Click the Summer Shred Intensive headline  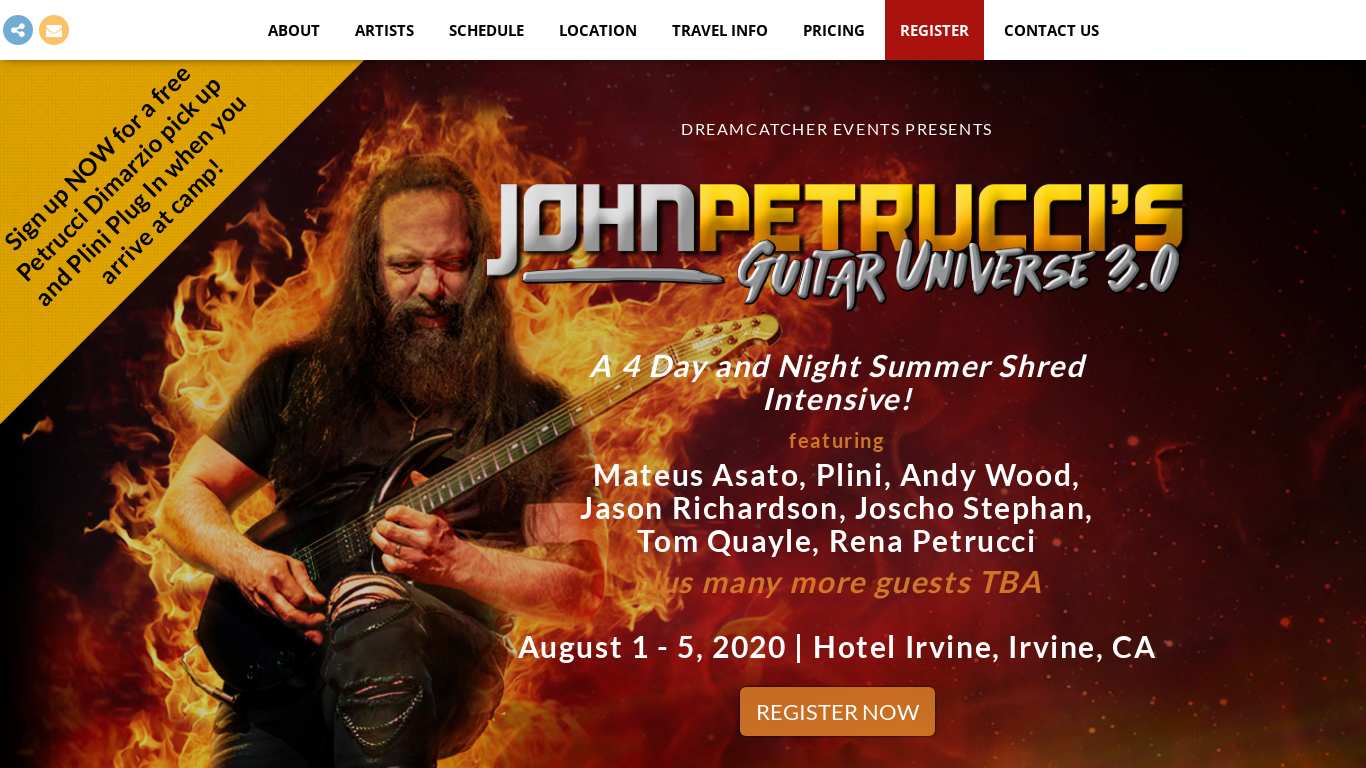click(x=837, y=382)
